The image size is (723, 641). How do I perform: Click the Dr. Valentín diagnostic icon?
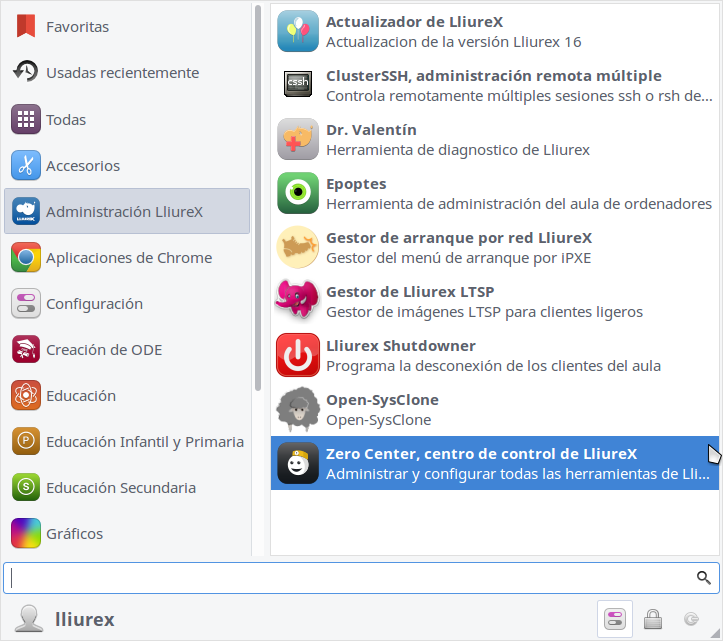[298, 139]
